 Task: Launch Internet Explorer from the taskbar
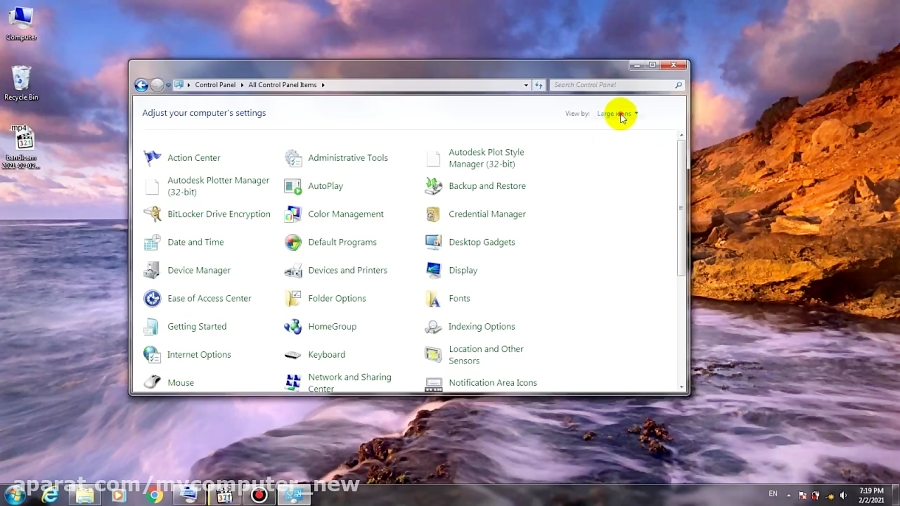point(50,495)
